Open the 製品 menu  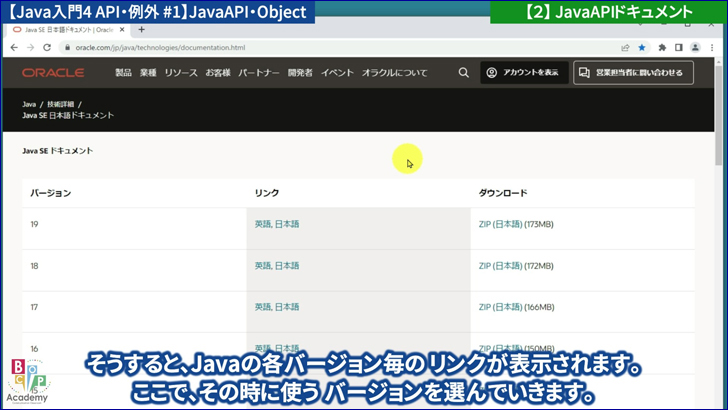click(124, 72)
